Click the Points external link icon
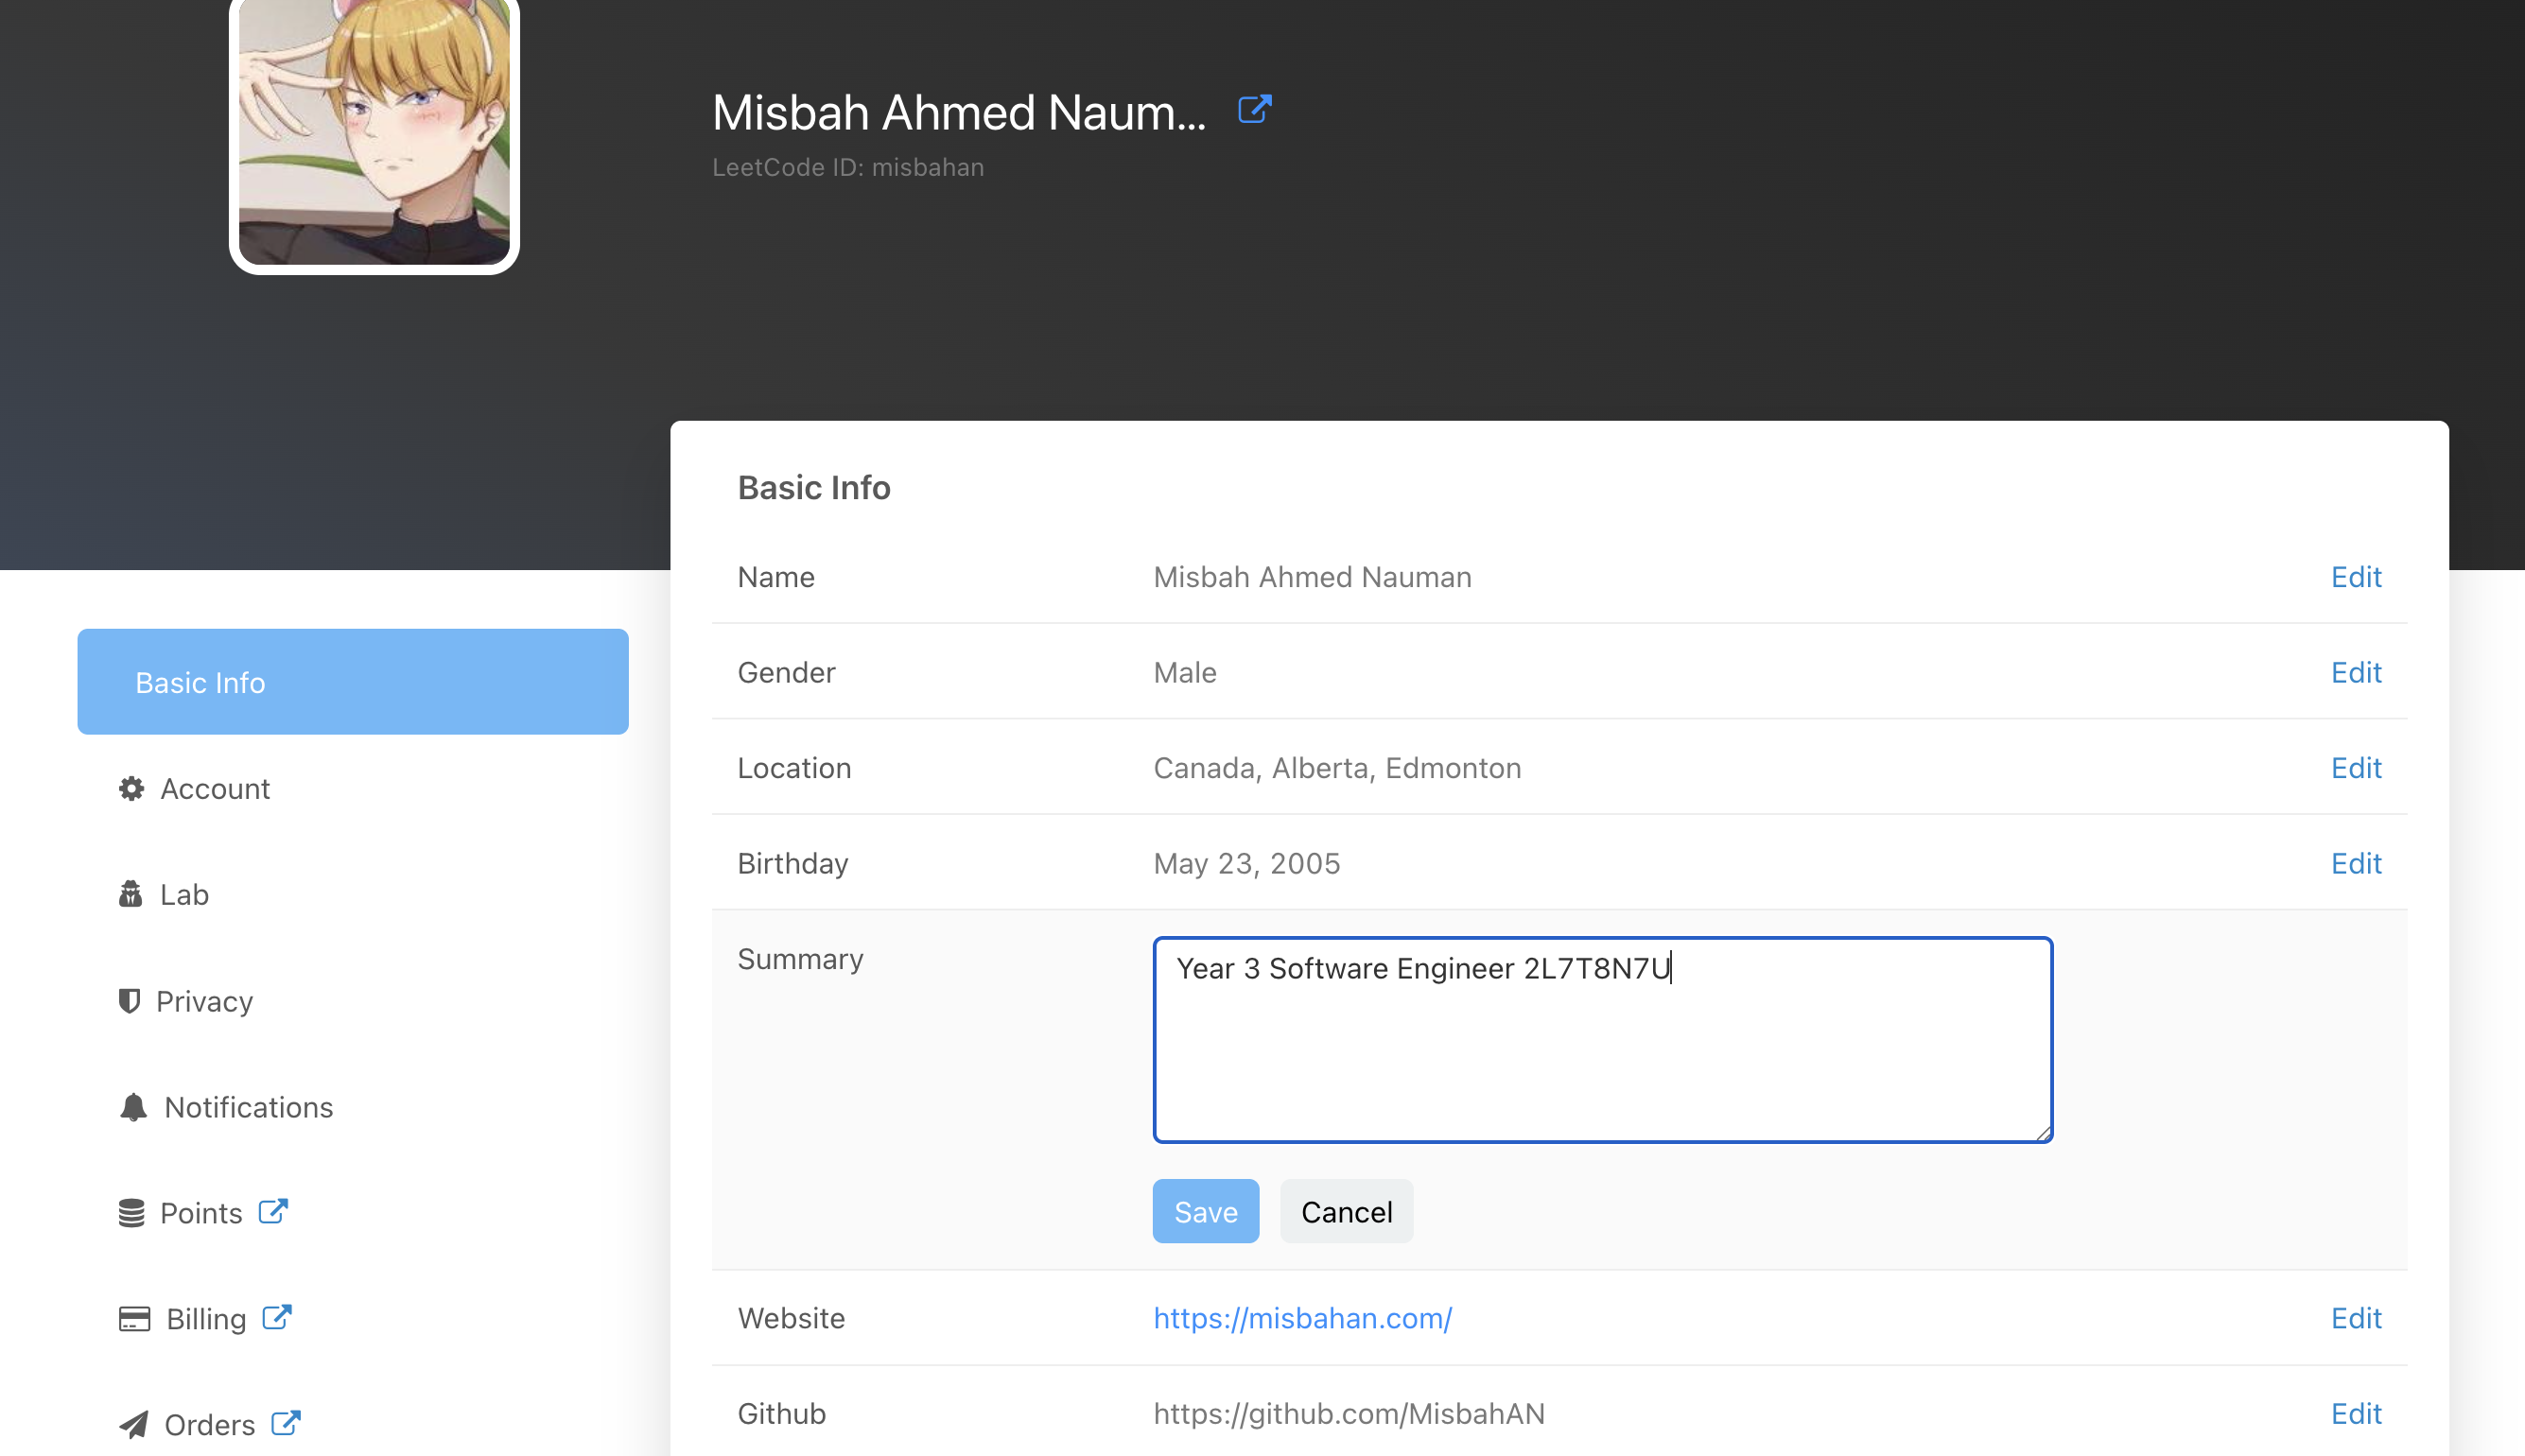 pyautogui.click(x=273, y=1211)
